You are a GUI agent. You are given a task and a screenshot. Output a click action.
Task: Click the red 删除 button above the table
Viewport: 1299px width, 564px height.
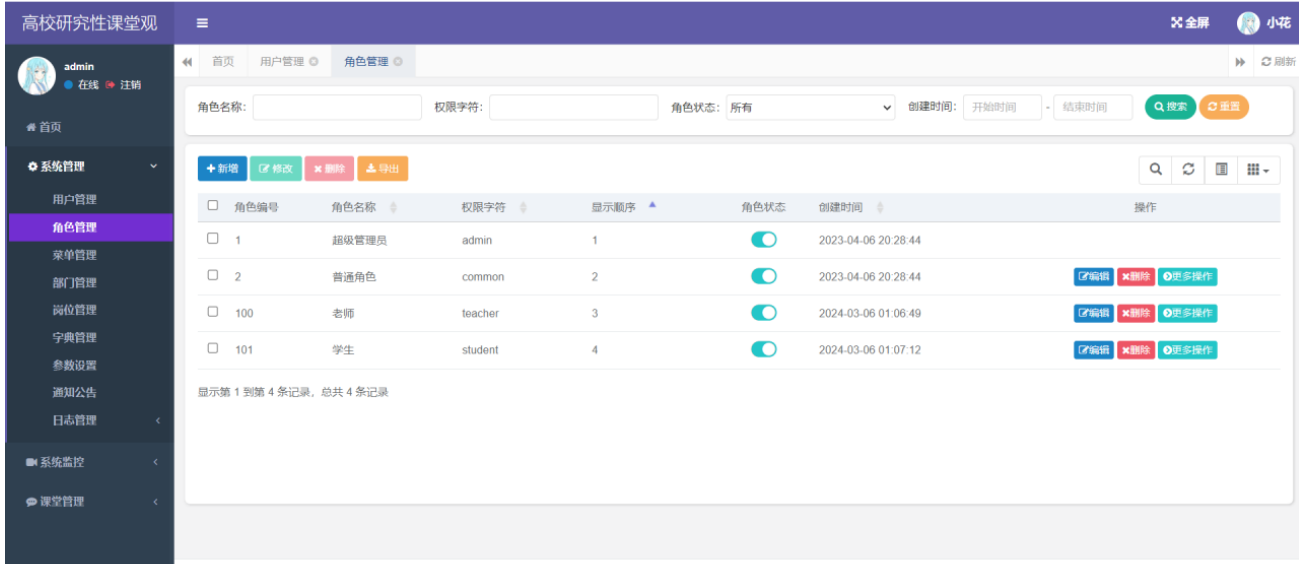tap(329, 169)
